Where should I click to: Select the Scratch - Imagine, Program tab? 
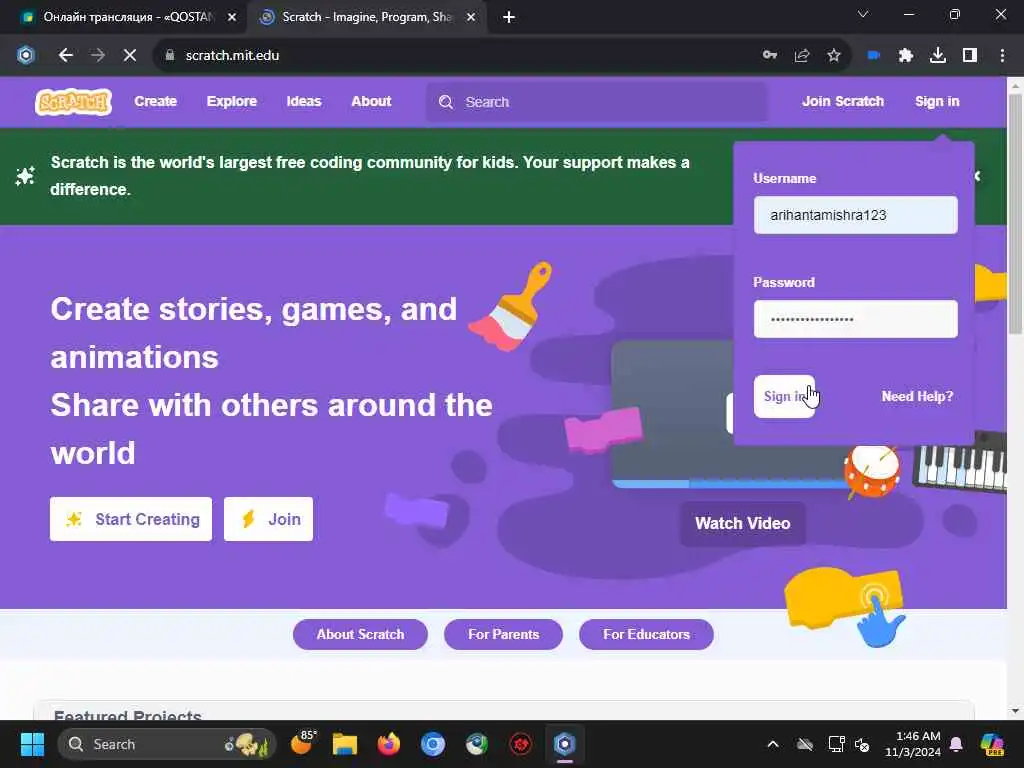pos(366,17)
